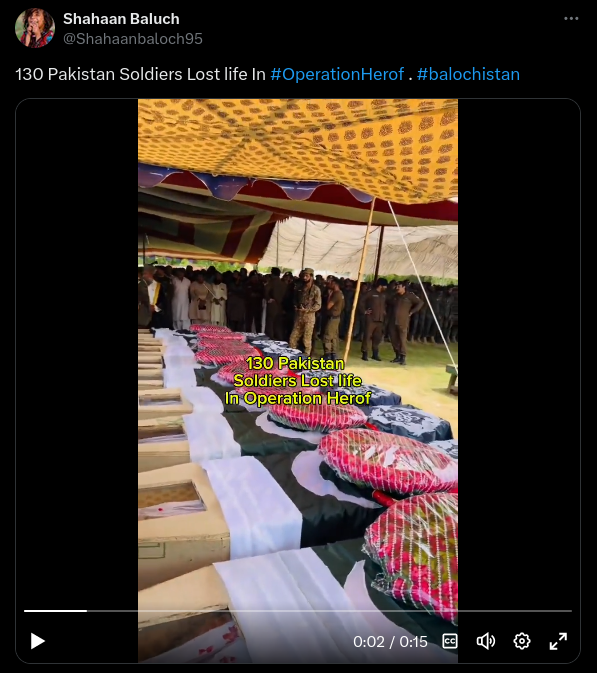The image size is (597, 673).
Task: Click the tweet text about 130 soldiers
Action: (x=140, y=74)
